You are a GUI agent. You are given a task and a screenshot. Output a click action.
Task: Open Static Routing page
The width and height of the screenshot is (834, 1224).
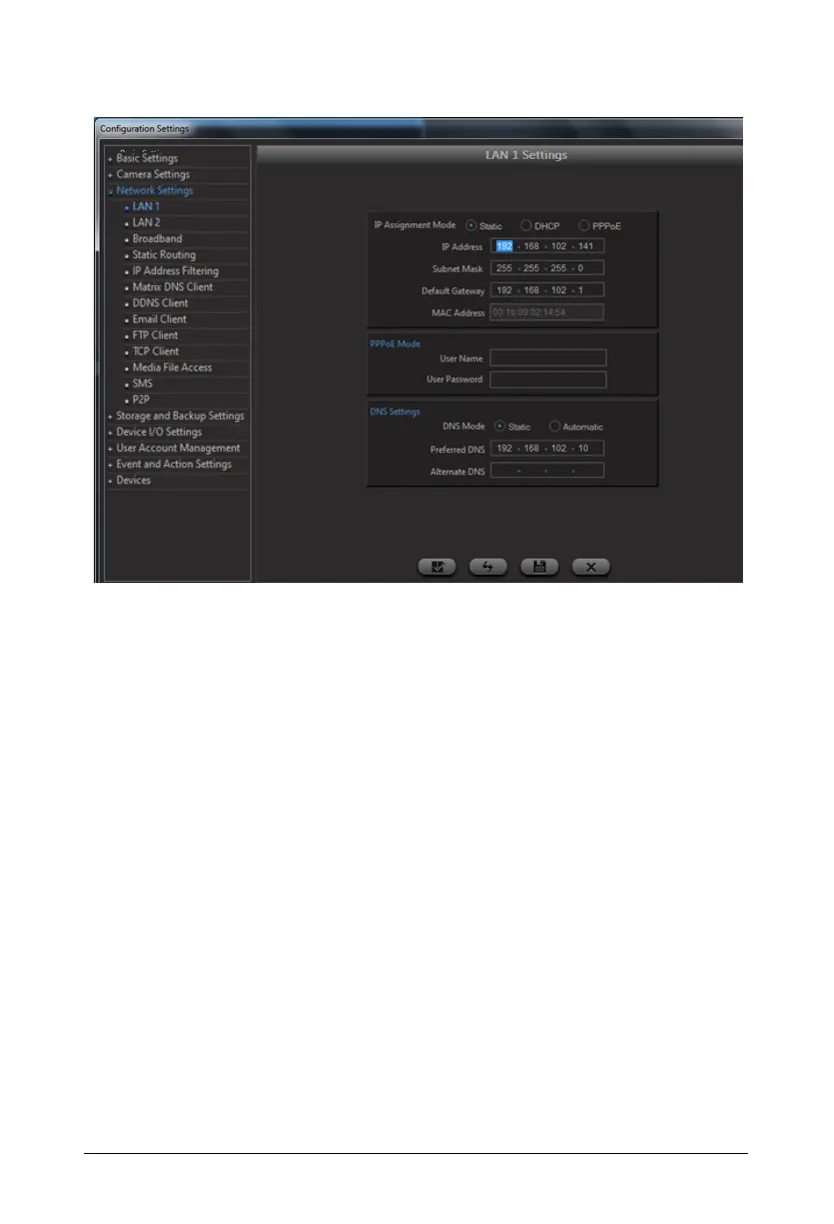pyautogui.click(x=164, y=255)
